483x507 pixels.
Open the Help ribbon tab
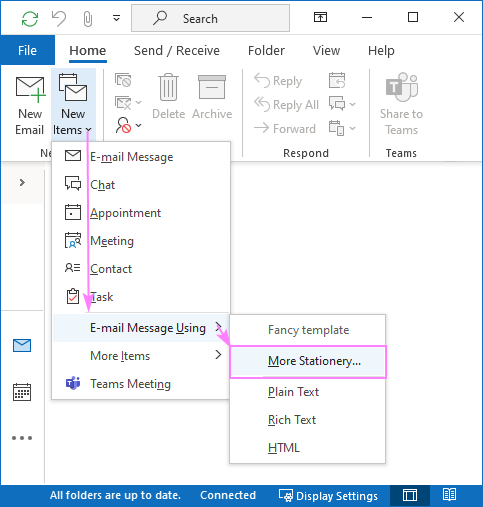[x=381, y=51]
